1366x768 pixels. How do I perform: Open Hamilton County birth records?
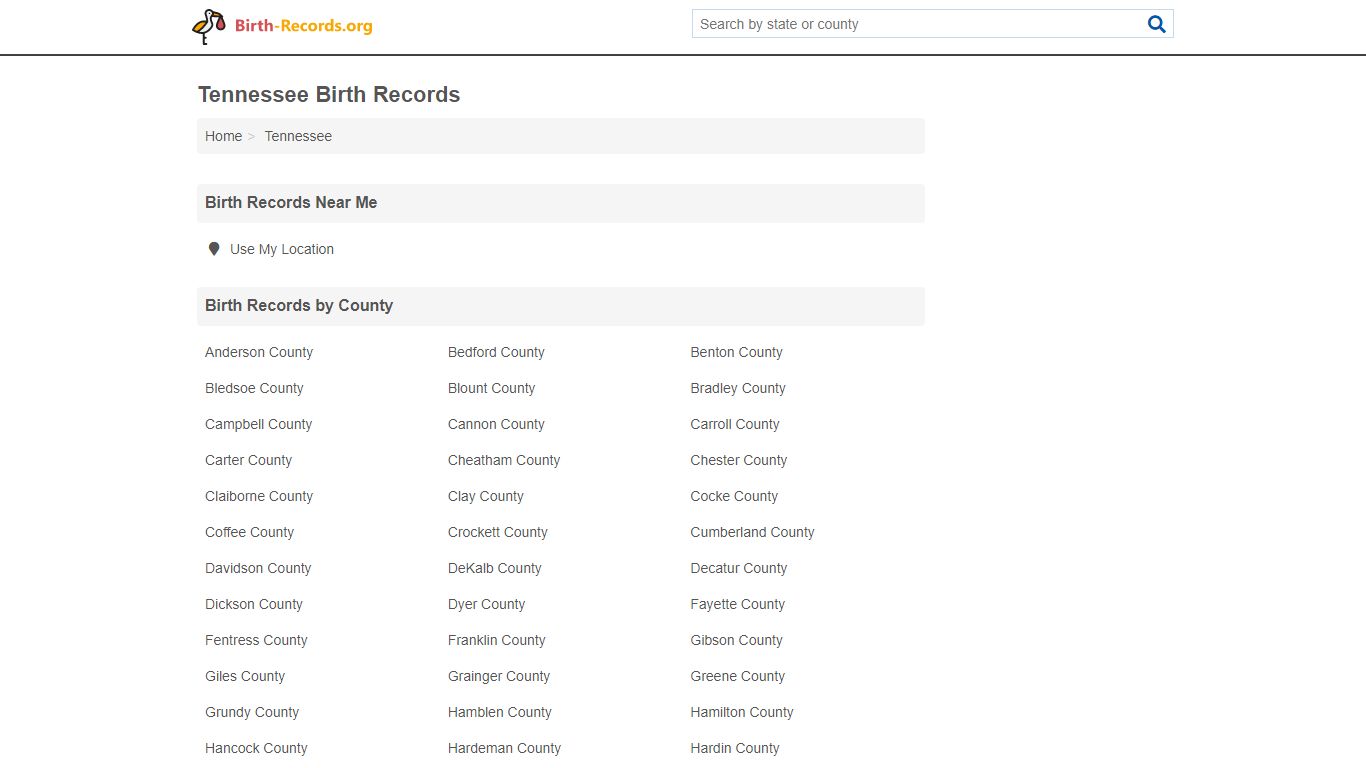point(742,712)
